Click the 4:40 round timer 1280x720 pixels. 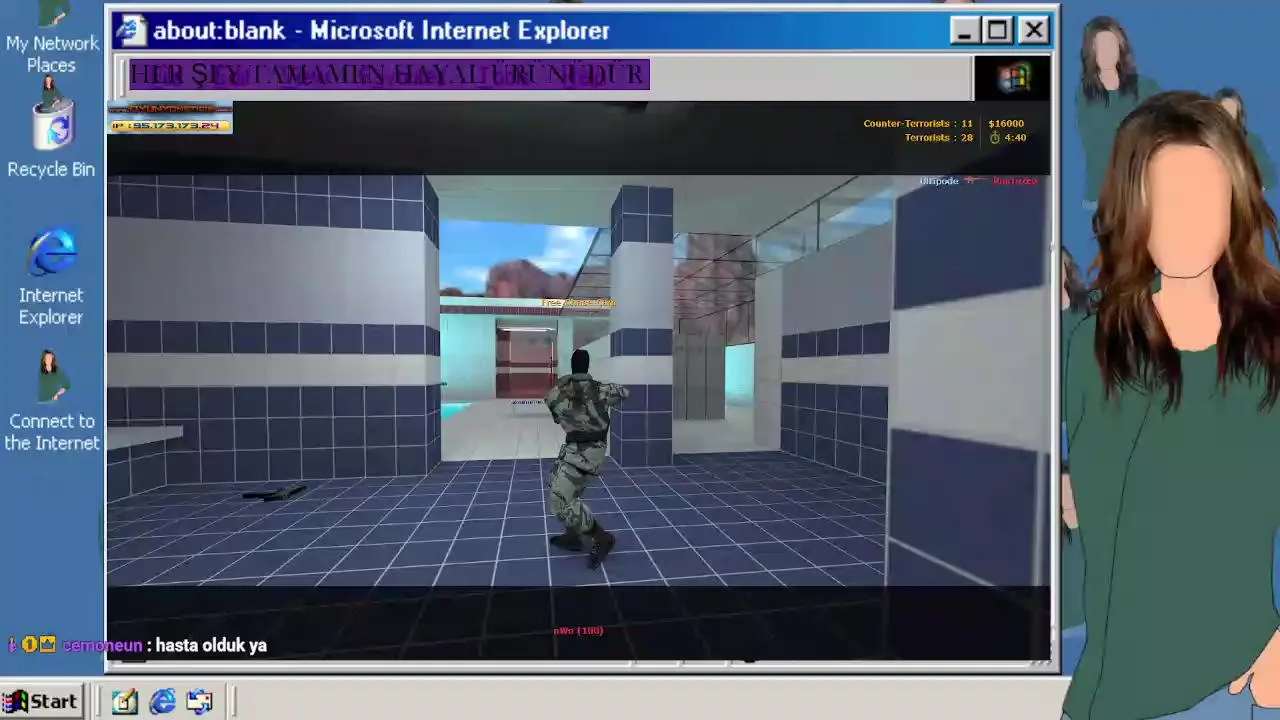(x=1015, y=138)
